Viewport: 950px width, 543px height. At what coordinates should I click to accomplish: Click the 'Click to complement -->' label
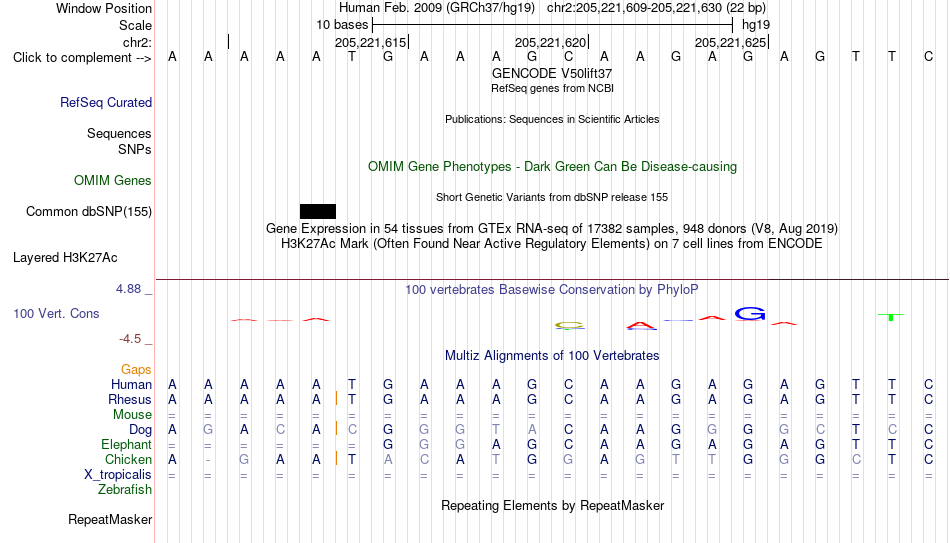click(x=82, y=58)
